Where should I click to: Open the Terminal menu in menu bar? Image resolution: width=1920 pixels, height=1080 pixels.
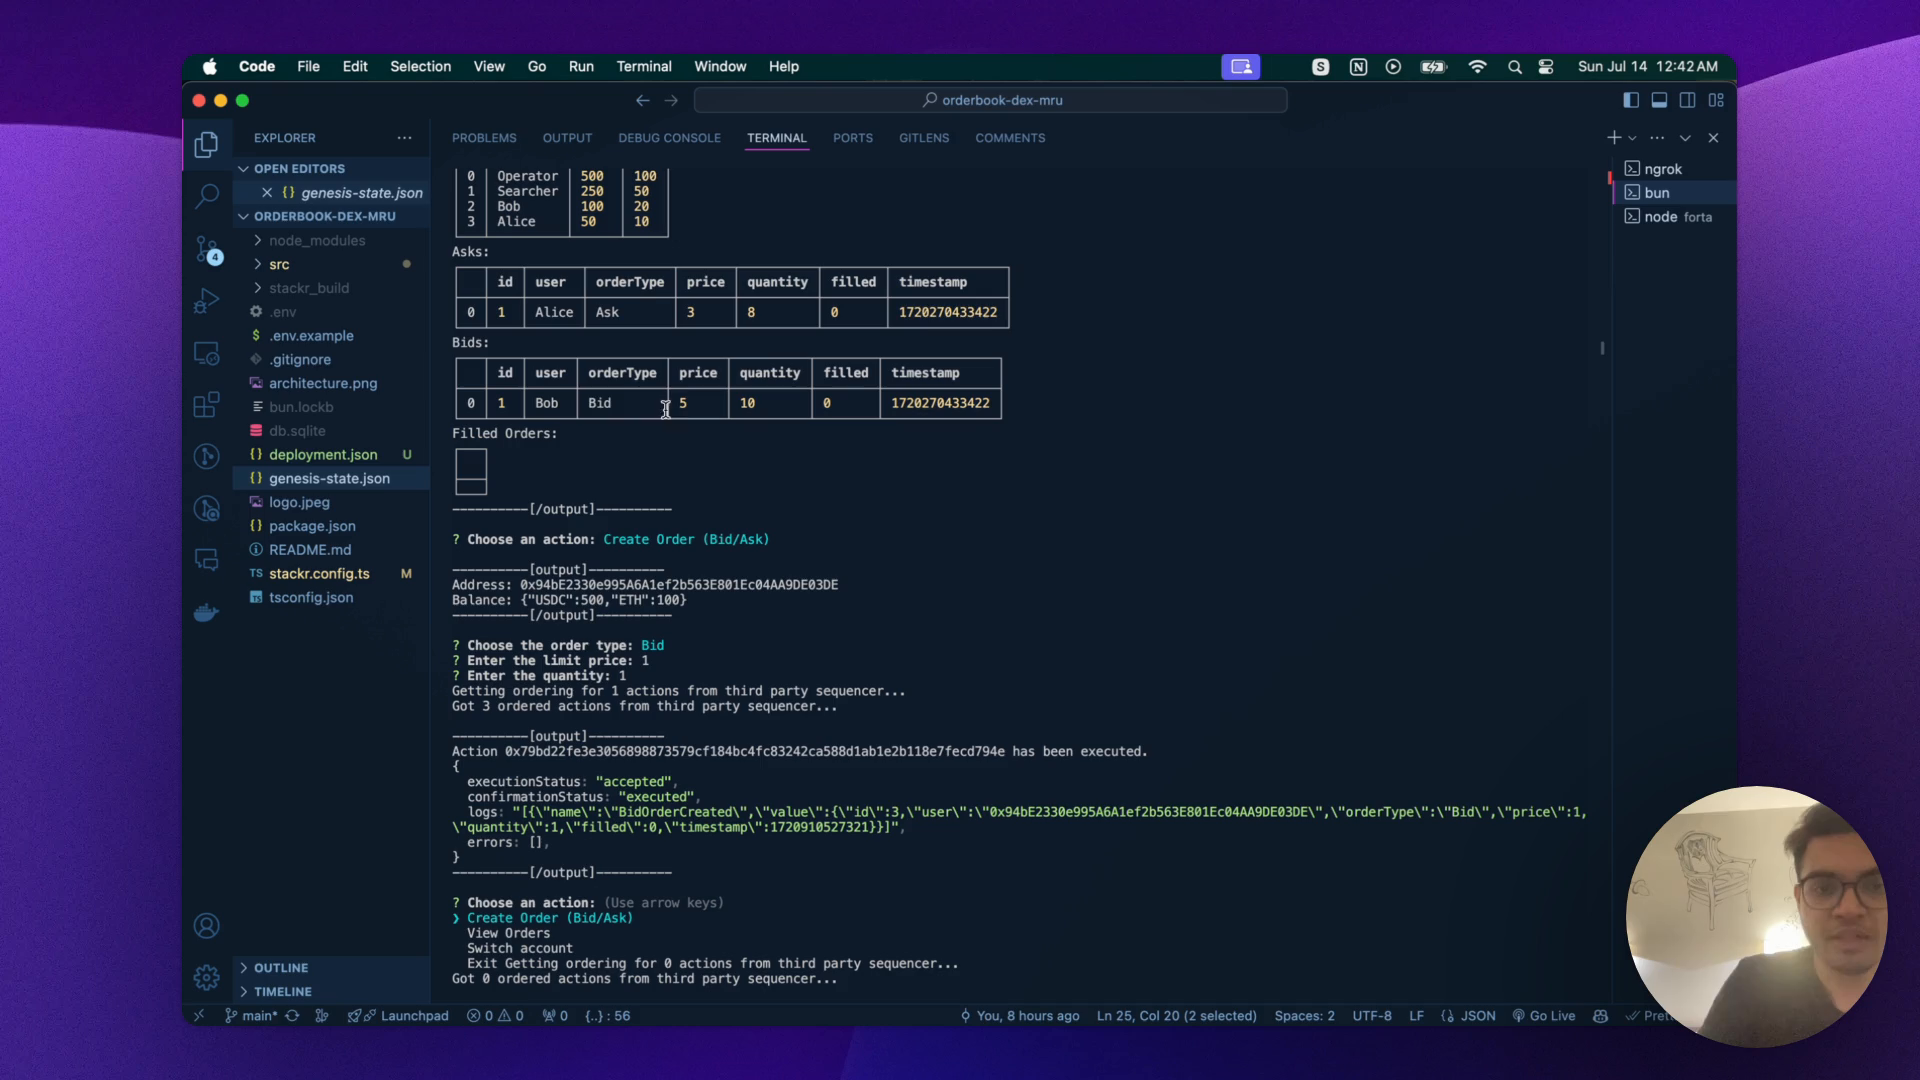(x=644, y=67)
